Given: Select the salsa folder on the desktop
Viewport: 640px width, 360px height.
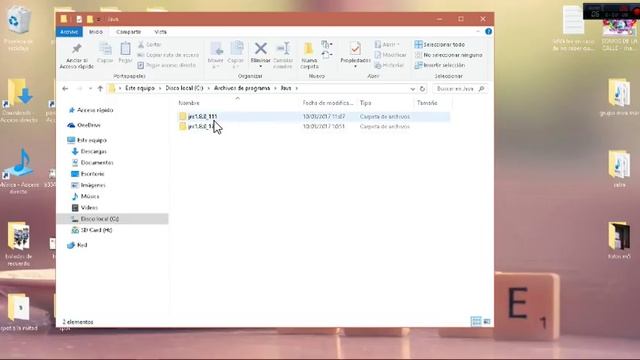Looking at the screenshot, I should tap(619, 169).
